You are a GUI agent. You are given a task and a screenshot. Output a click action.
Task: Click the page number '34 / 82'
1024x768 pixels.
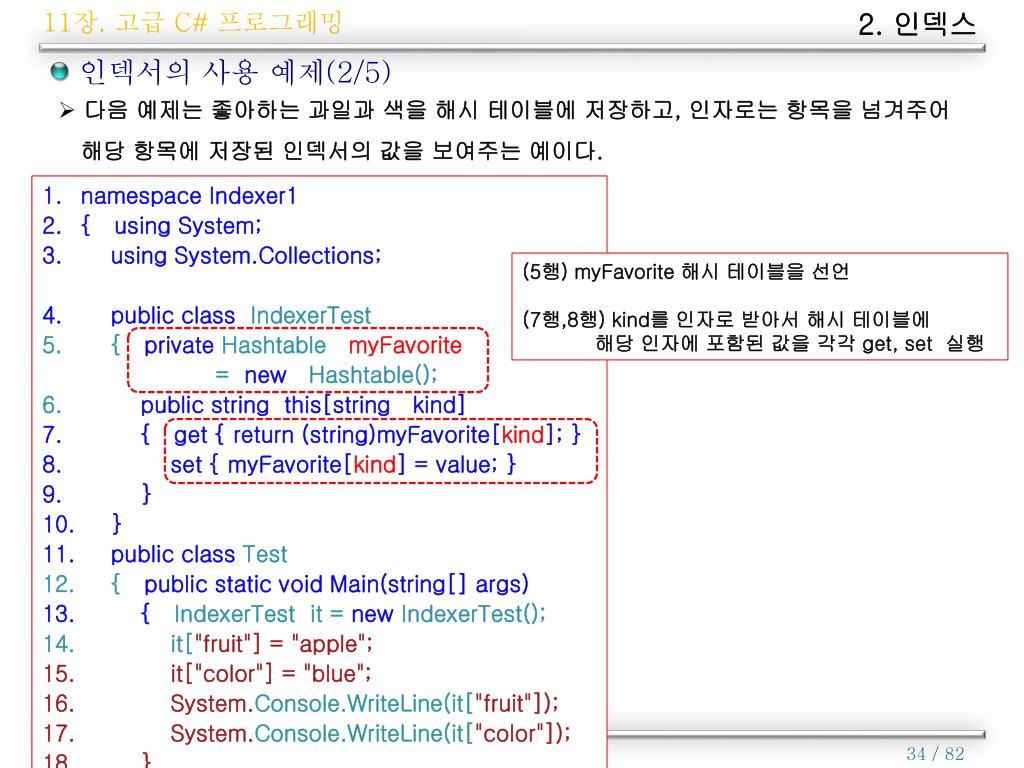click(x=935, y=754)
